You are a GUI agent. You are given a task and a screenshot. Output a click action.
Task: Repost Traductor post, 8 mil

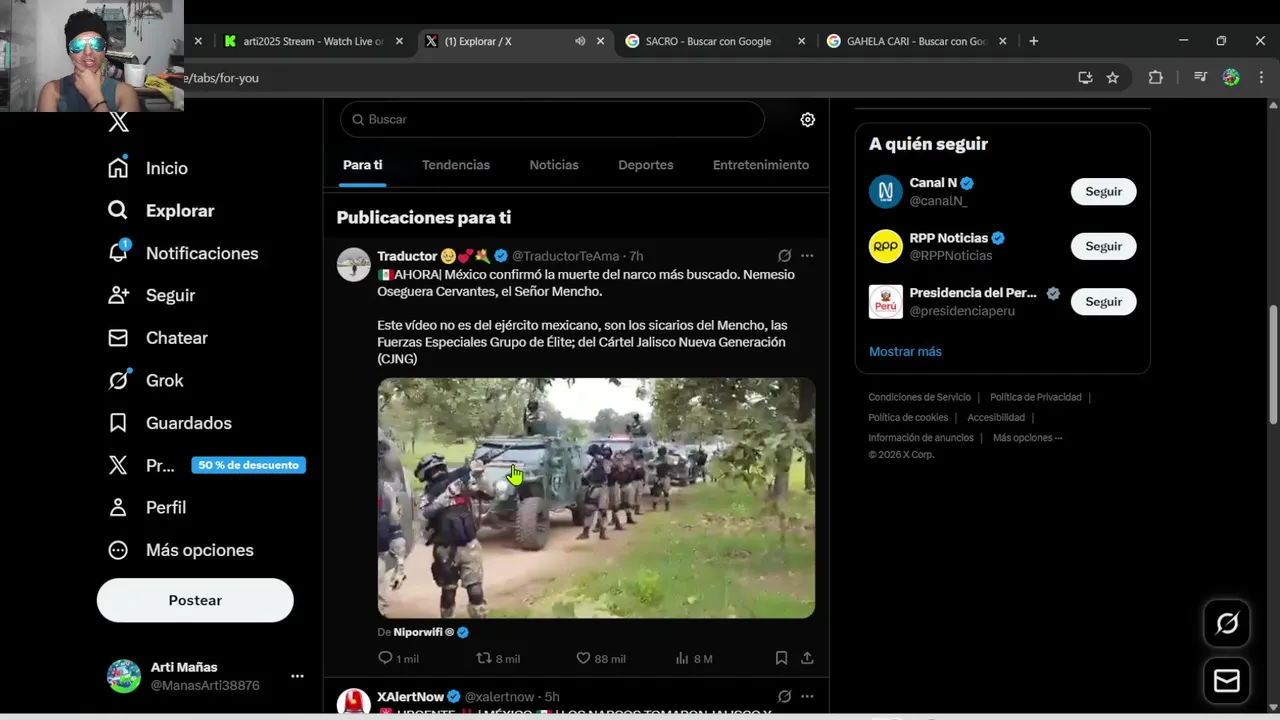point(498,658)
